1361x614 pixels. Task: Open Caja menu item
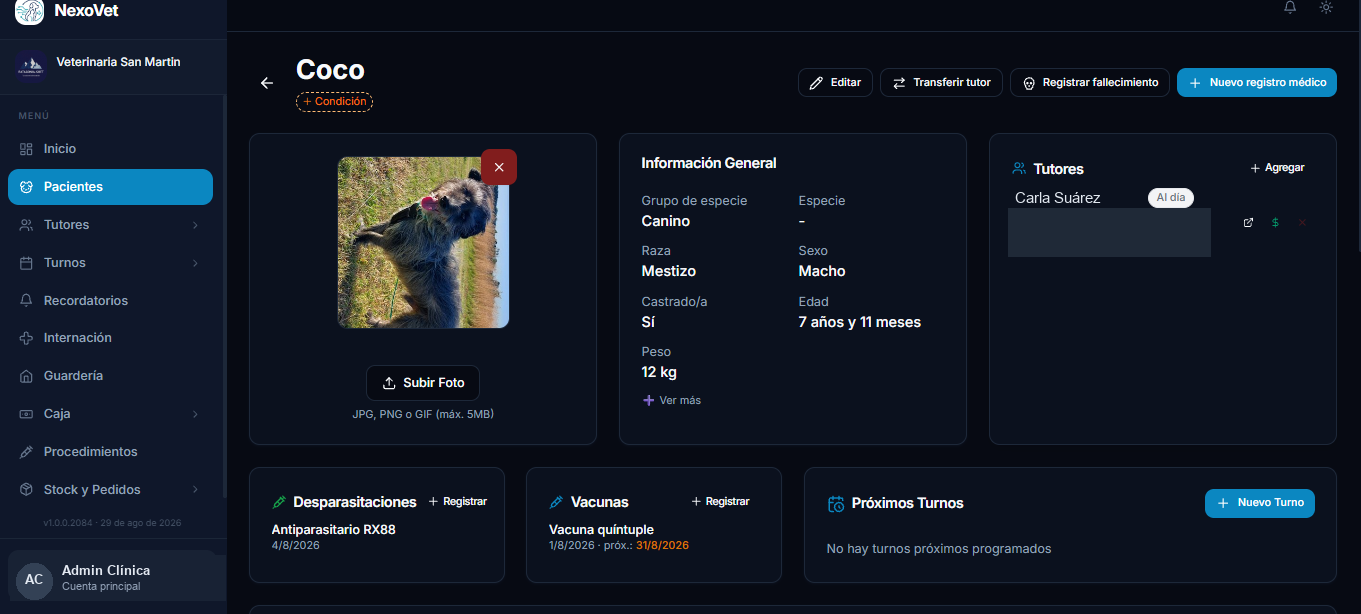110,414
